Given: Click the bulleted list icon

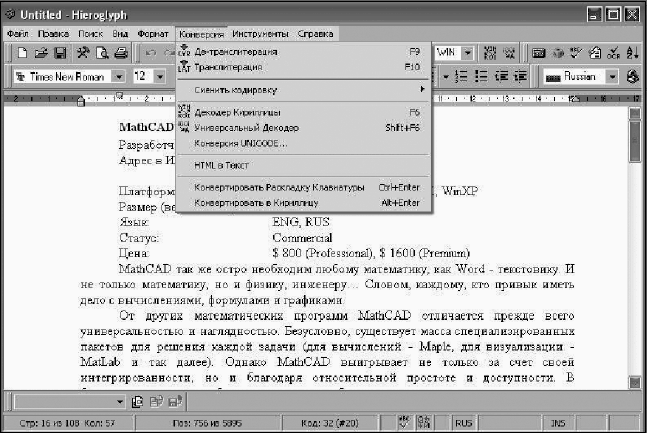Looking at the screenshot, I should 481,76.
